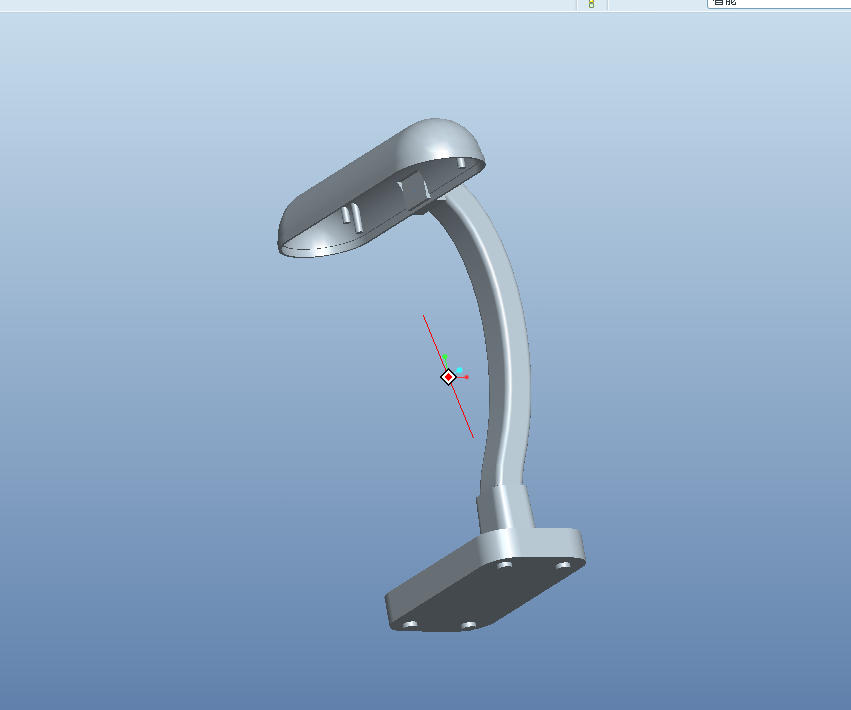Screen dimensions: 851x710
Task: Select the lamp shade of the model
Action: pyautogui.click(x=380, y=187)
